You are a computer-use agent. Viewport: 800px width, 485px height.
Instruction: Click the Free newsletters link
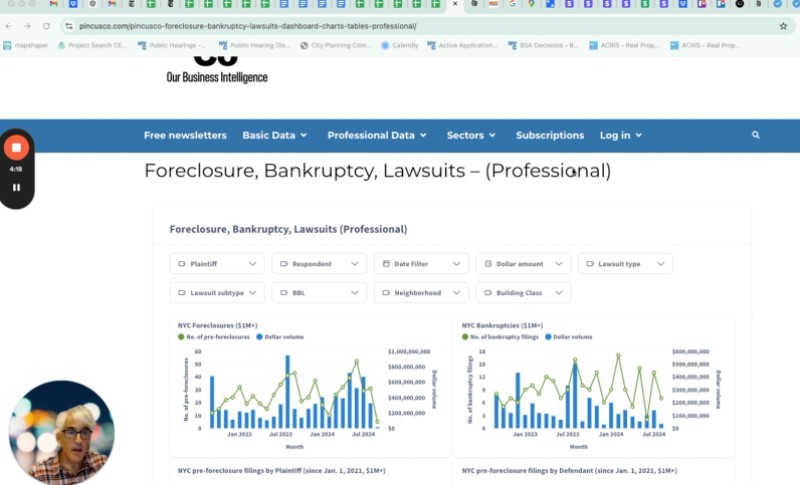point(185,135)
